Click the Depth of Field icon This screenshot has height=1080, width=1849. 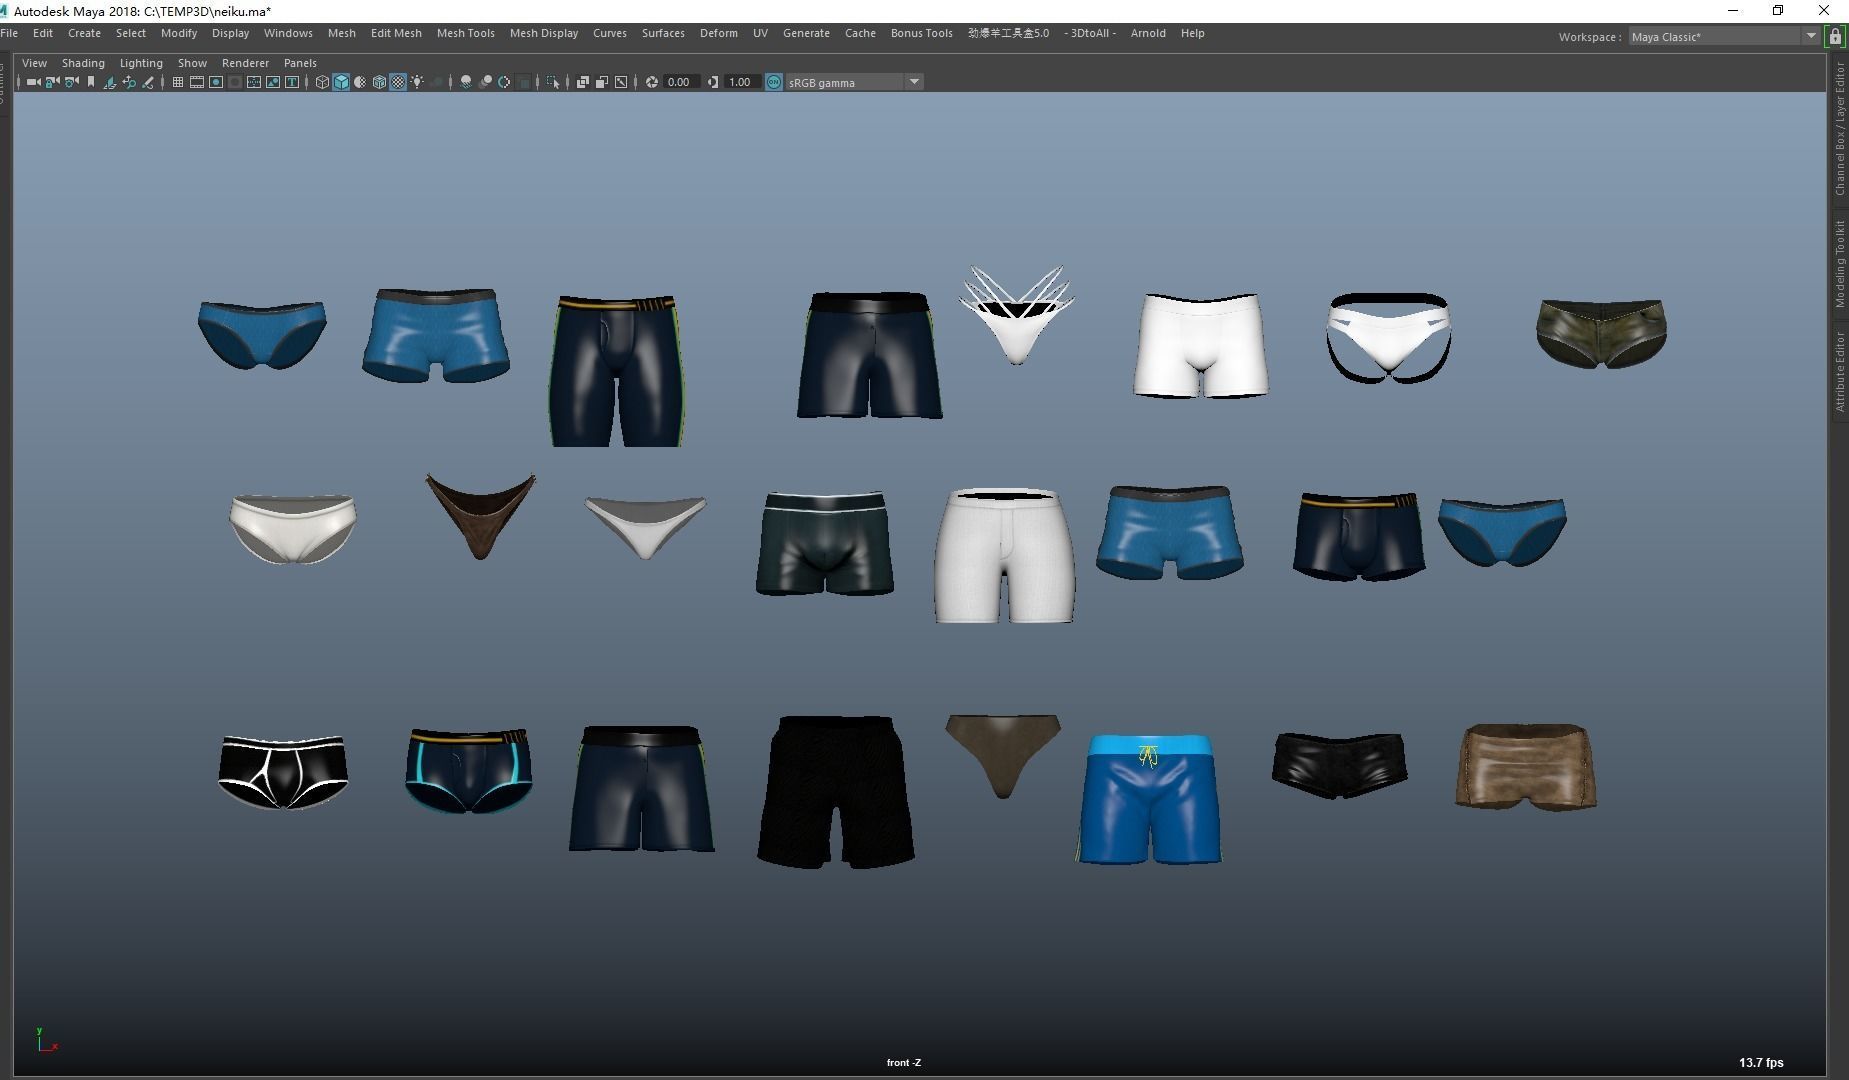coord(523,82)
